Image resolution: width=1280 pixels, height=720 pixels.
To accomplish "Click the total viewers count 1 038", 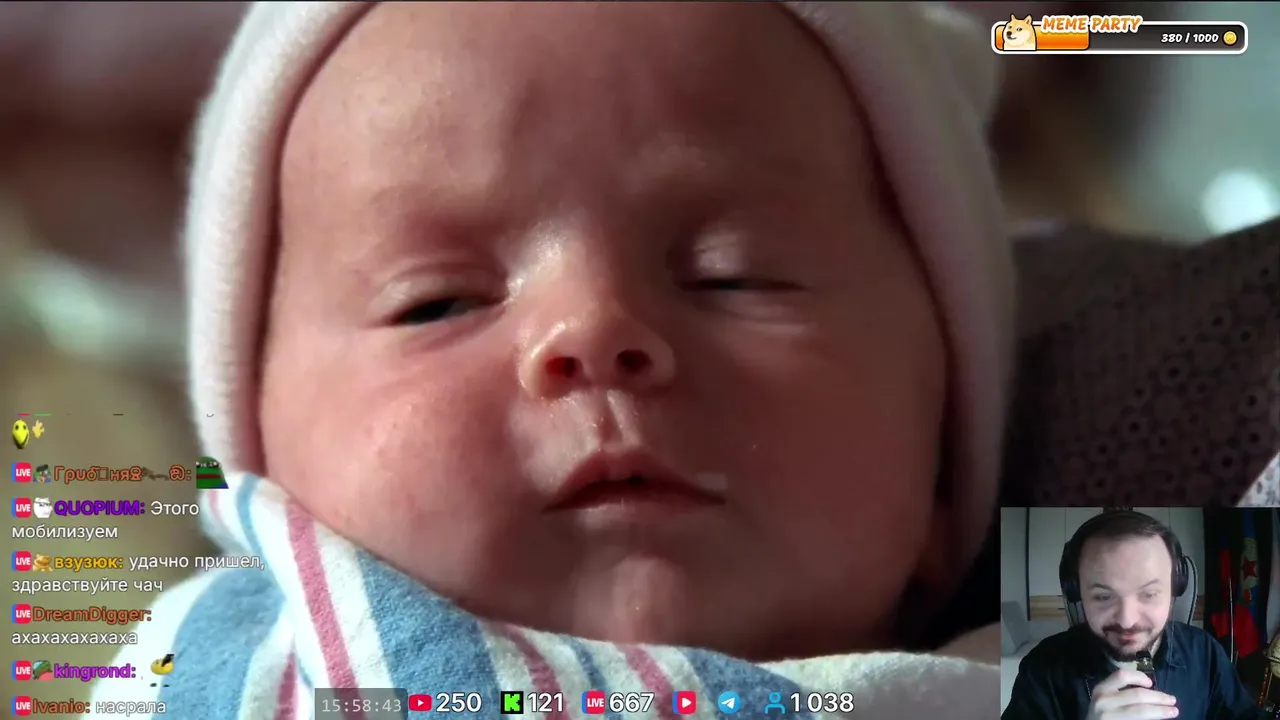I will (x=821, y=703).
